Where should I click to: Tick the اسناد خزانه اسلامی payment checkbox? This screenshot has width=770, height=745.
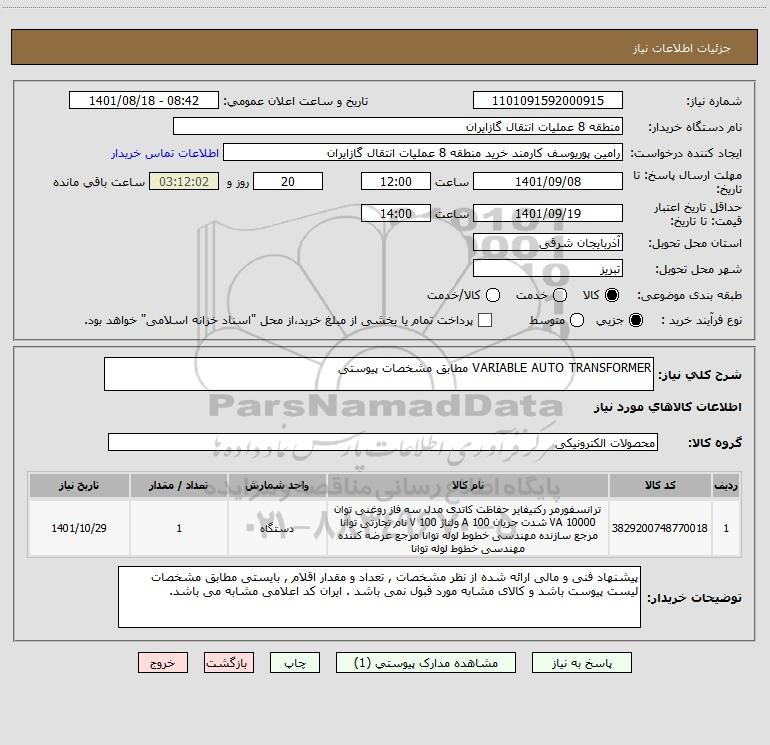485,321
